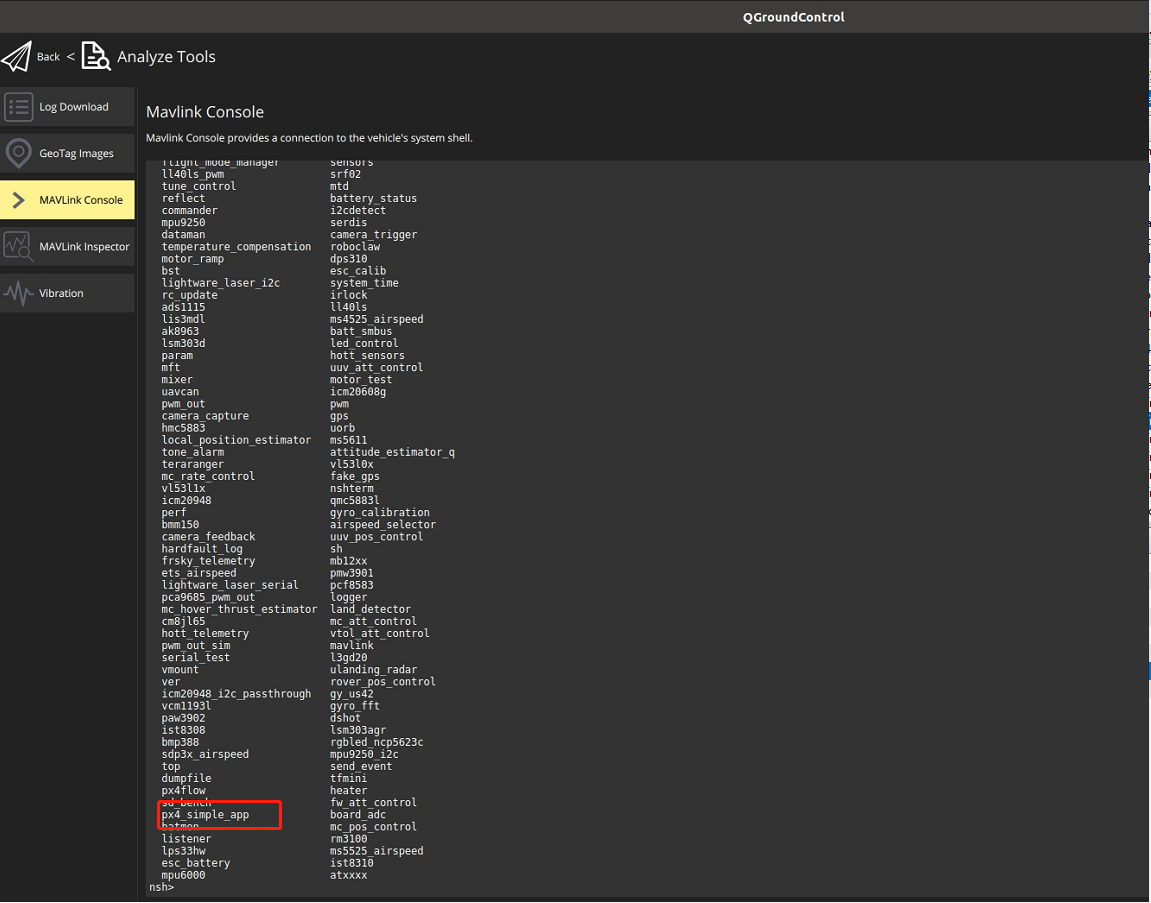Click the fw_att_control entry
Image resolution: width=1151 pixels, height=903 pixels.
[374, 803]
